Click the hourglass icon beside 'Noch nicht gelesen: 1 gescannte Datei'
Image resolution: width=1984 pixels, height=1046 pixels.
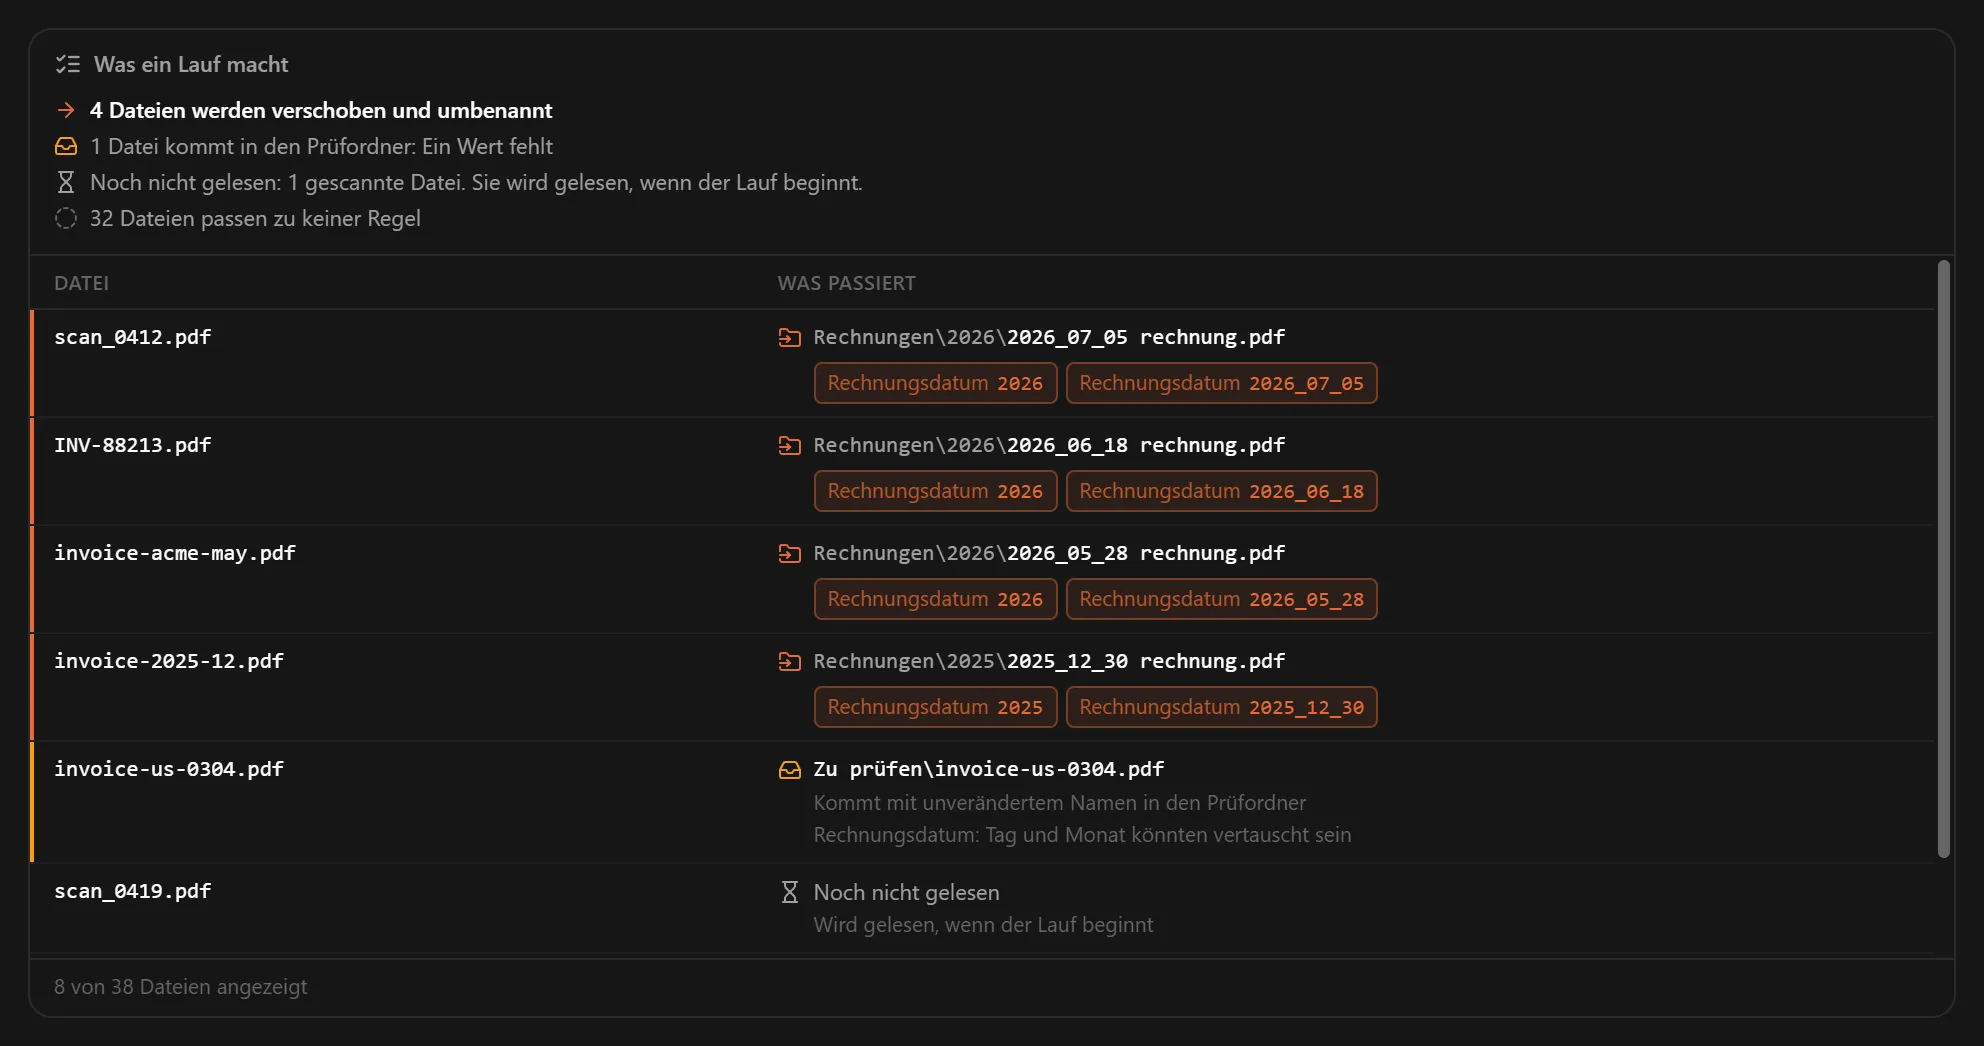click(x=66, y=182)
